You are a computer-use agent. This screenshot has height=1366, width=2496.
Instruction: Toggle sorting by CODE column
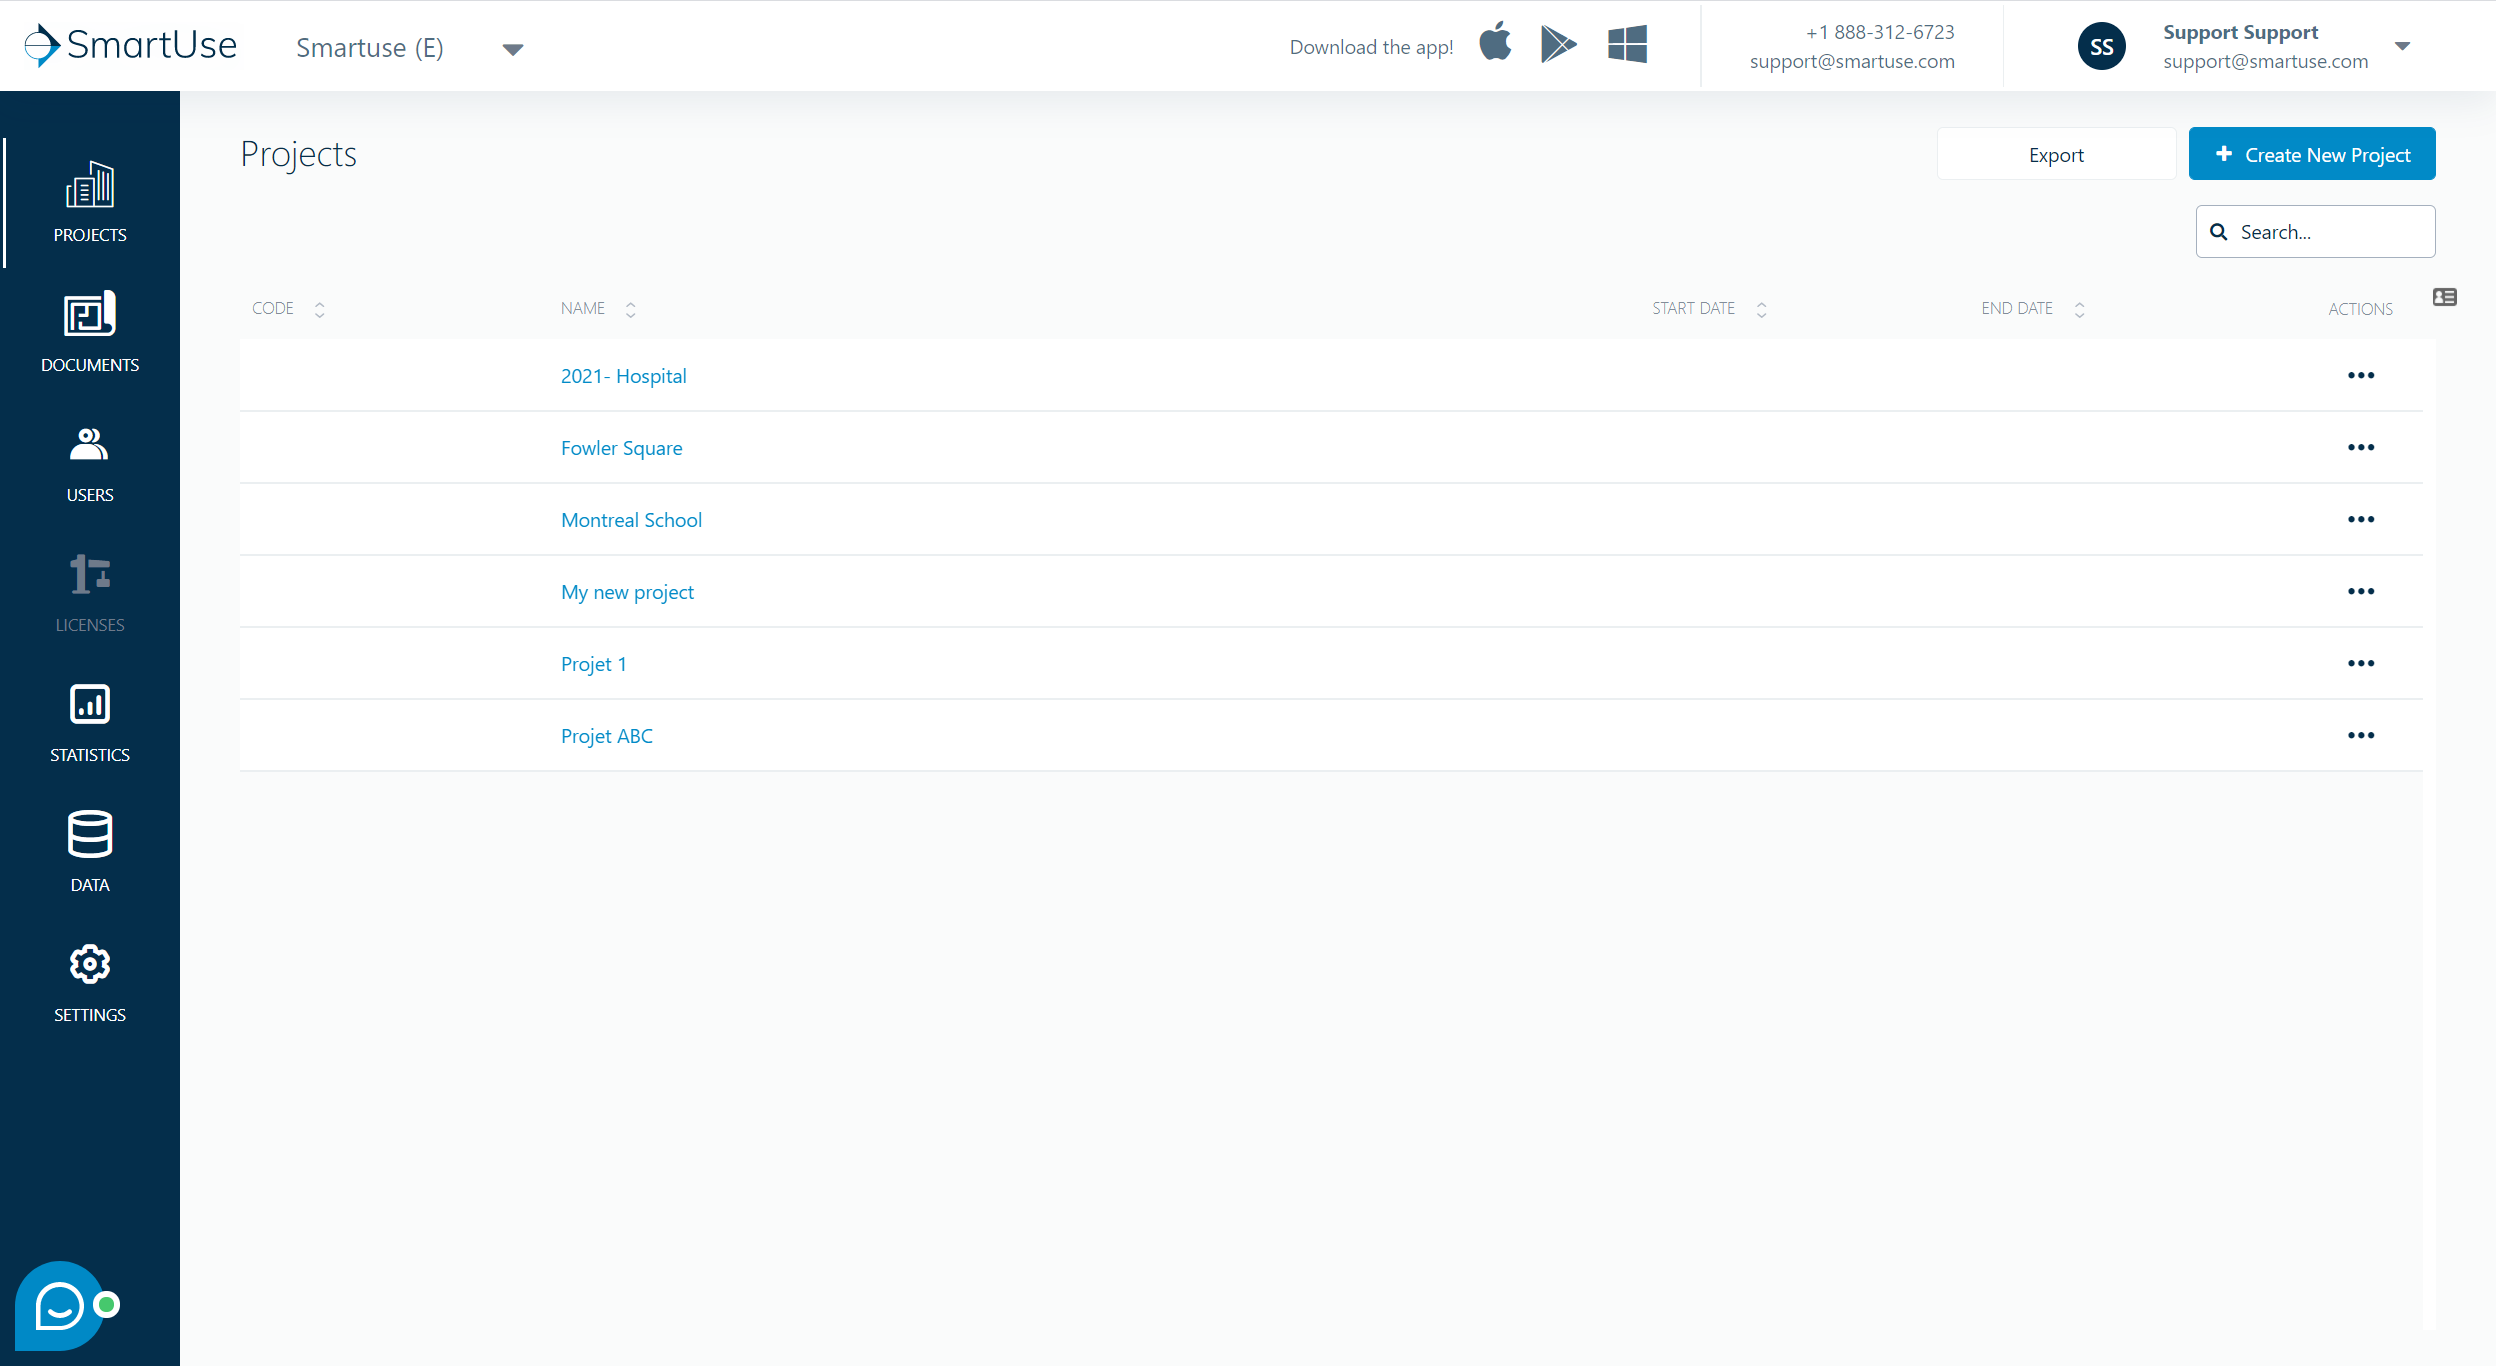coord(319,308)
